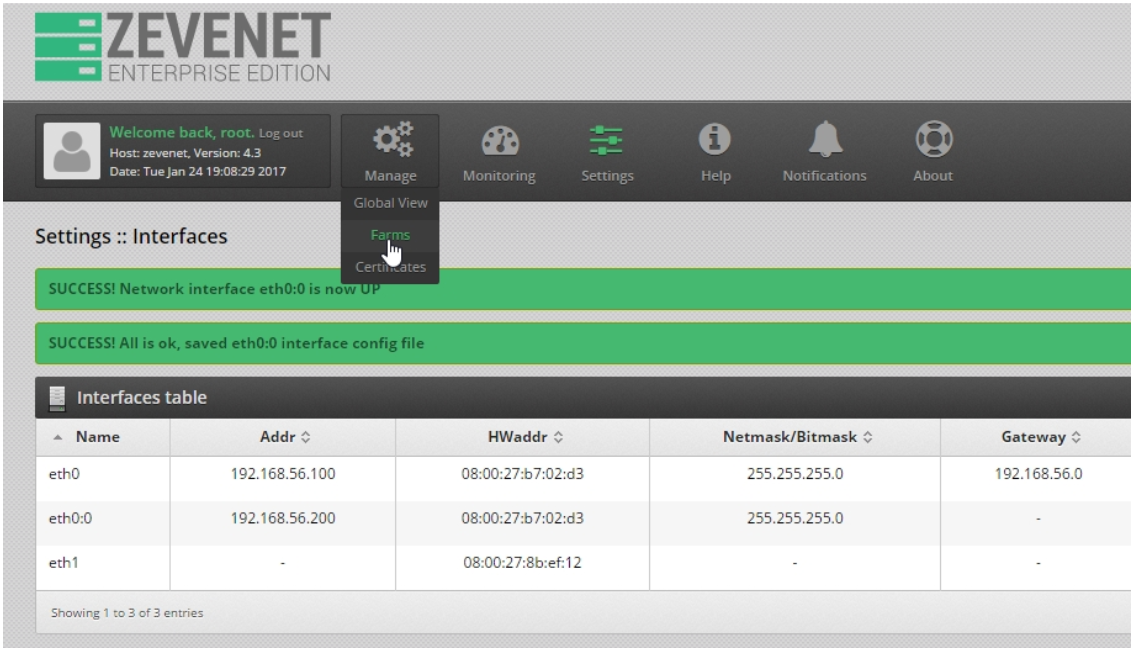Click address 192.168.56.200
Screen dimensions: 1133x651
pyautogui.click(x=283, y=518)
